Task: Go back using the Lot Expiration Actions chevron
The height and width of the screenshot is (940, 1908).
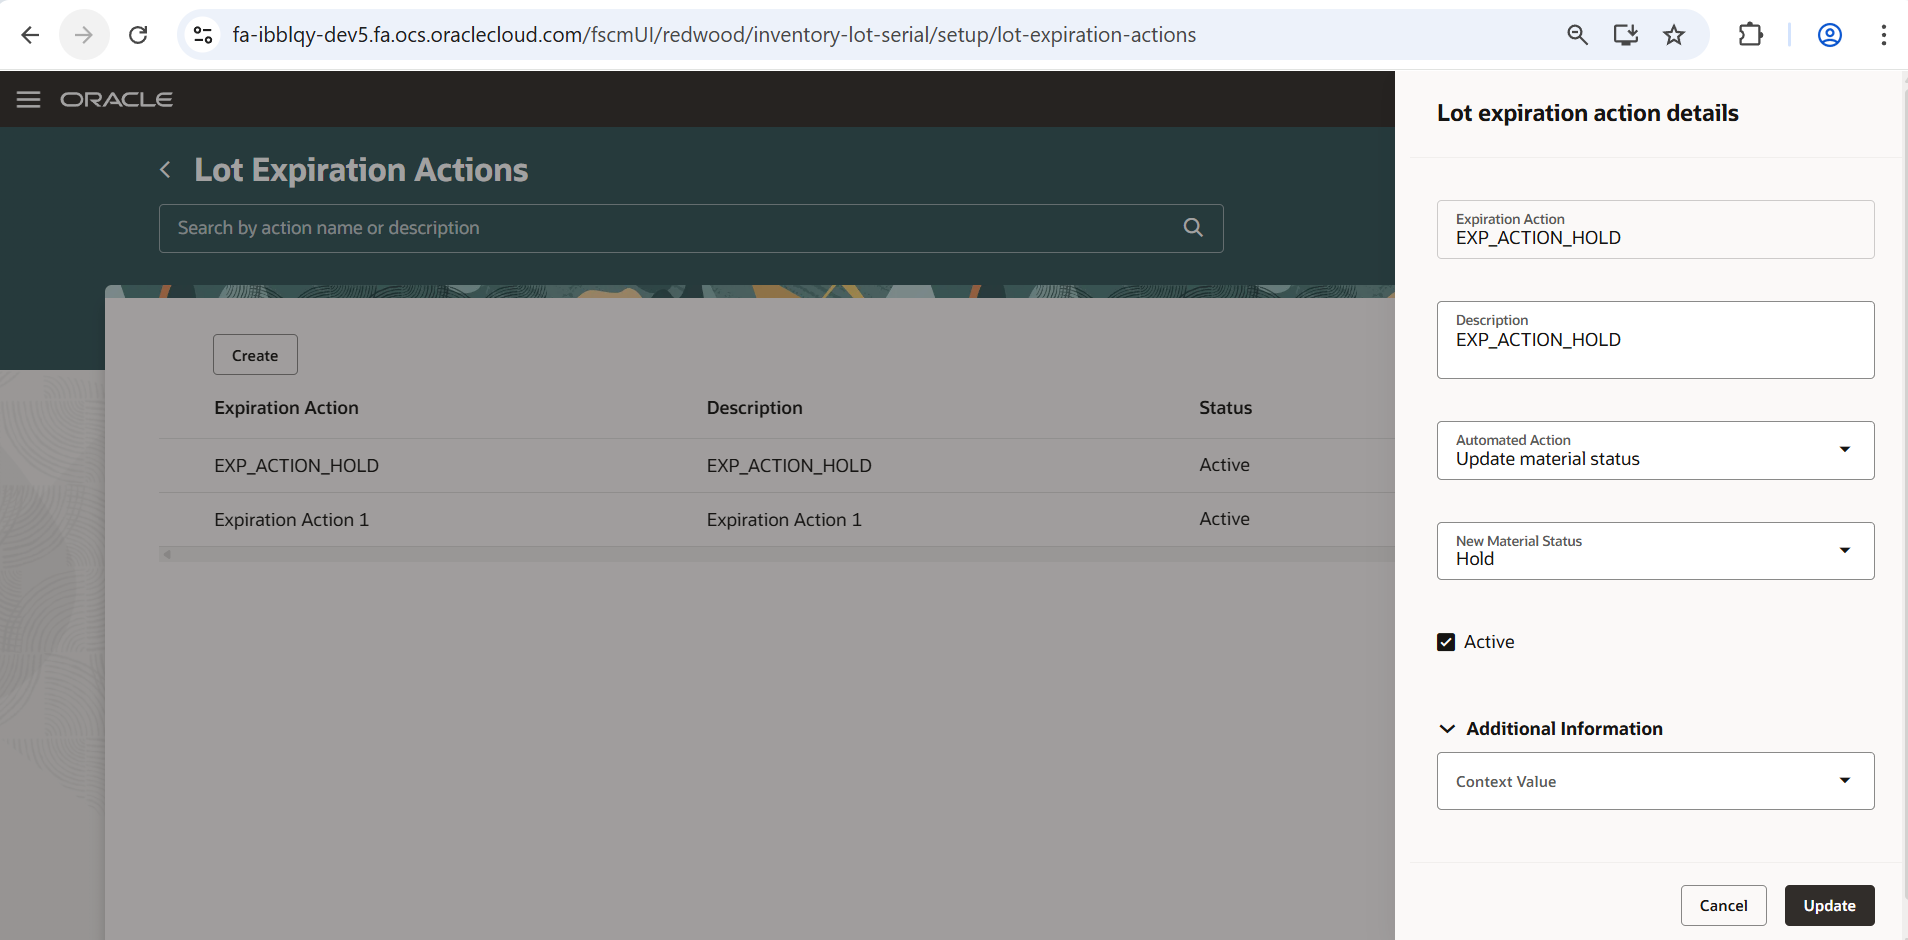Action: 166,170
